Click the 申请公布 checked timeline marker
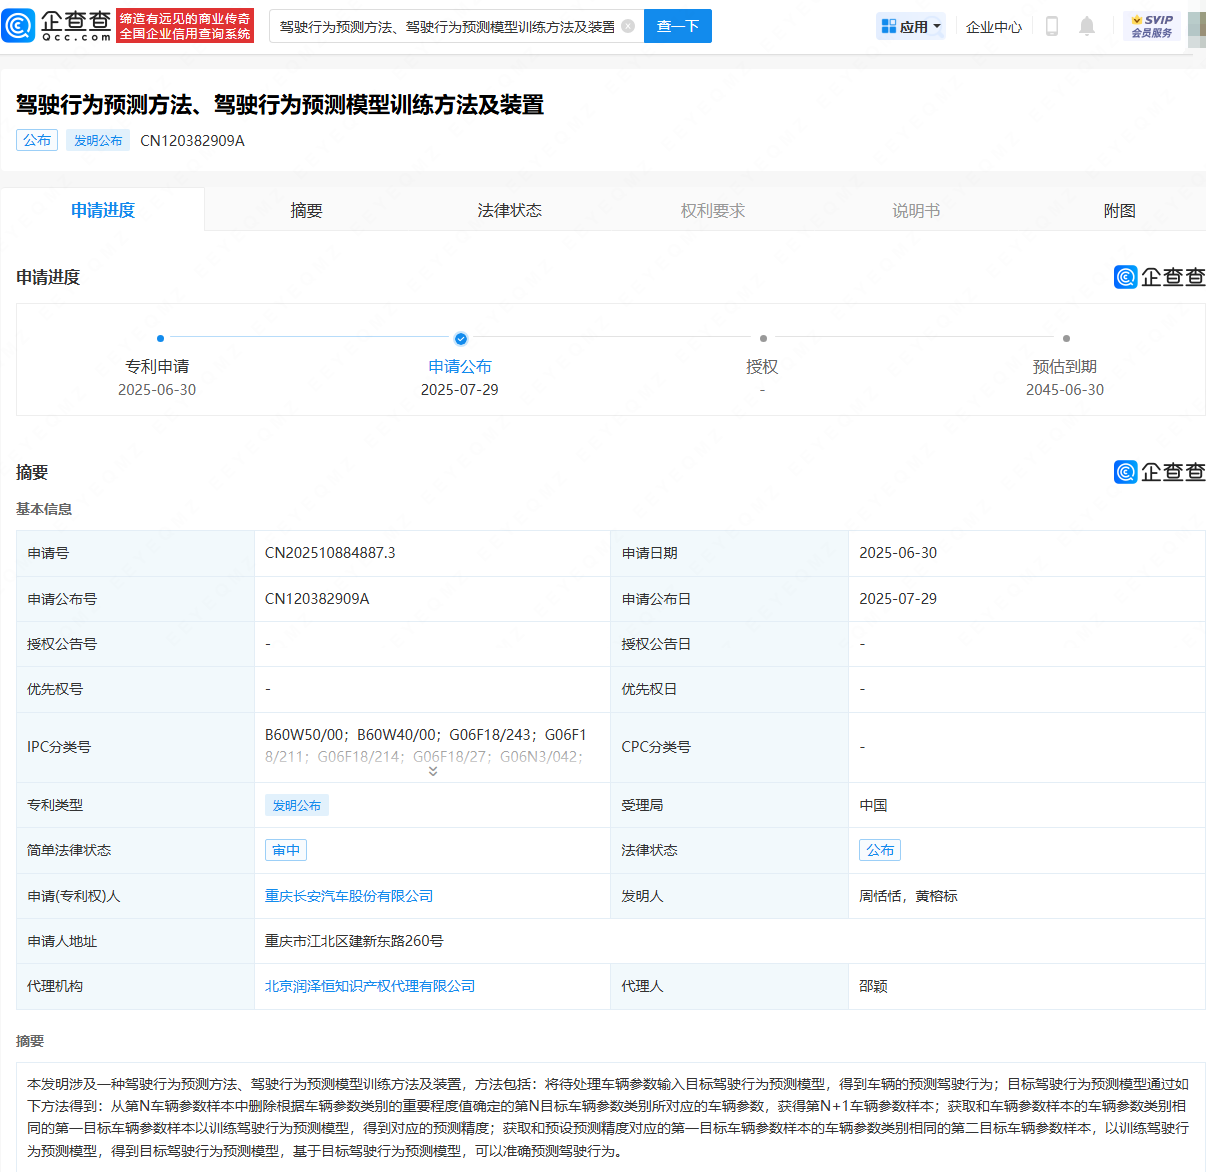Screen dimensions: 1206x1172 [460, 338]
